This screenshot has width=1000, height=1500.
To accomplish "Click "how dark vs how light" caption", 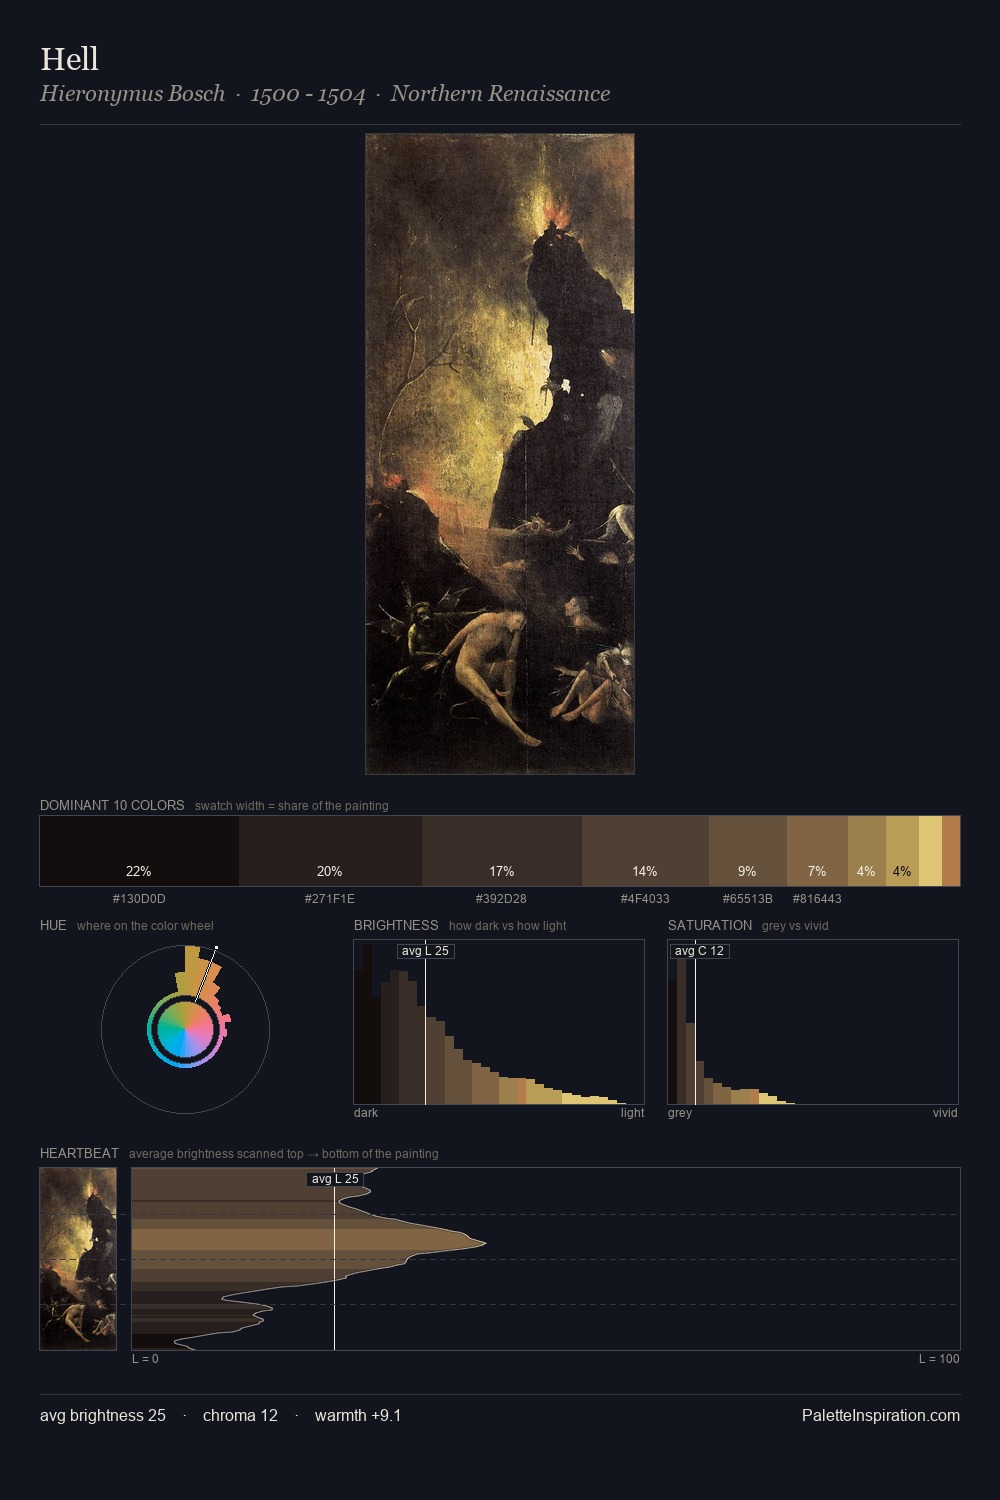I will [x=507, y=926].
